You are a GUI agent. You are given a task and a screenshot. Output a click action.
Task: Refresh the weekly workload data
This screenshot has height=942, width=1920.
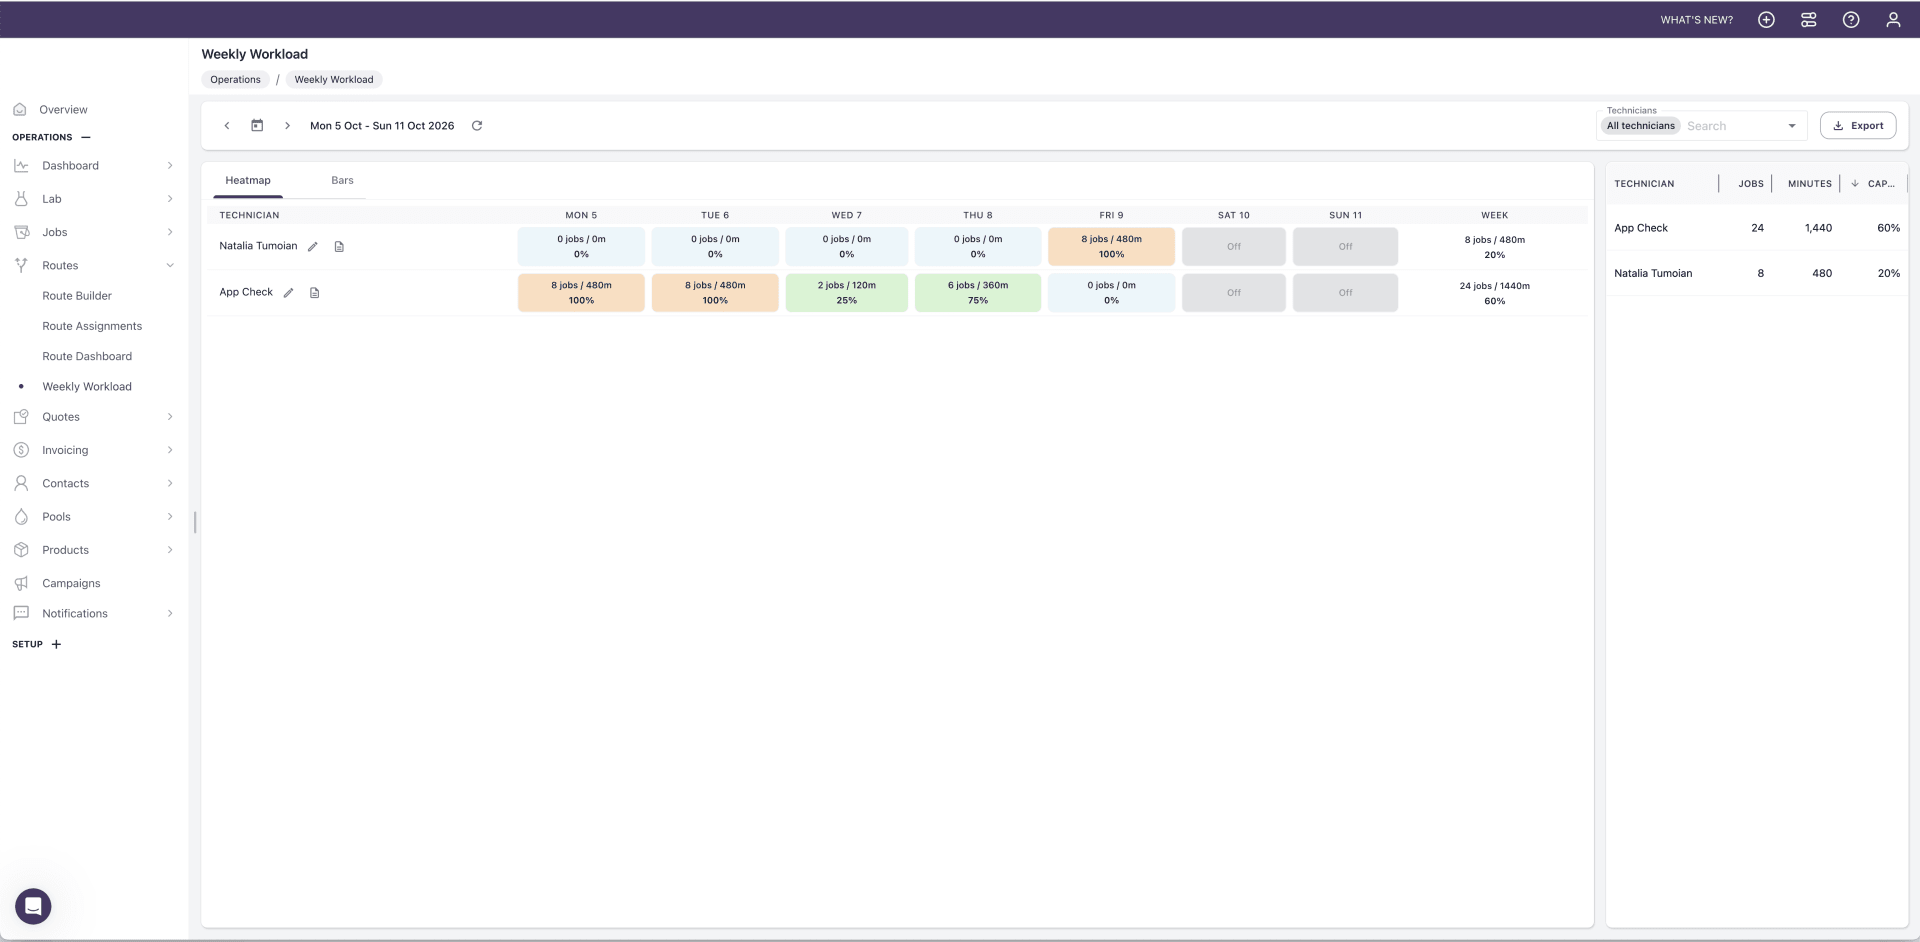[477, 126]
